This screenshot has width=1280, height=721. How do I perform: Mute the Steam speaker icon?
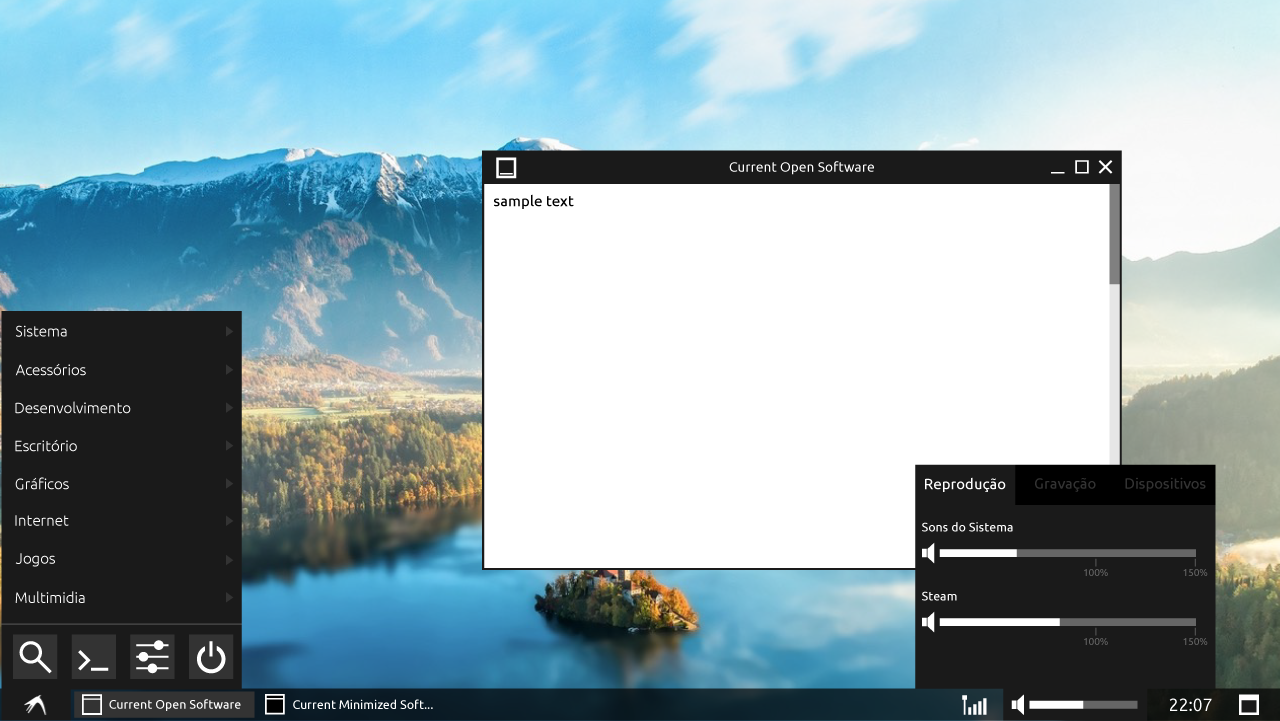tap(929, 622)
